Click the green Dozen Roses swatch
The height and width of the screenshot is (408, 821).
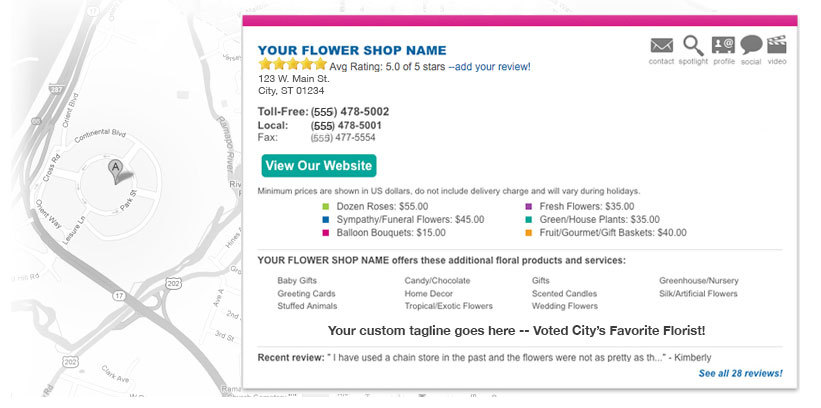(326, 207)
